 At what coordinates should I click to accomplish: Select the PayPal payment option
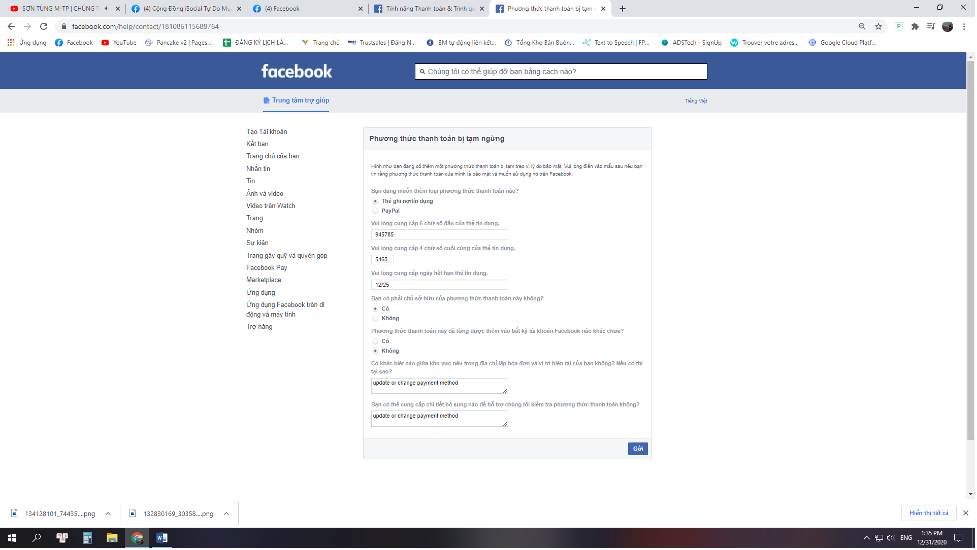point(375,211)
